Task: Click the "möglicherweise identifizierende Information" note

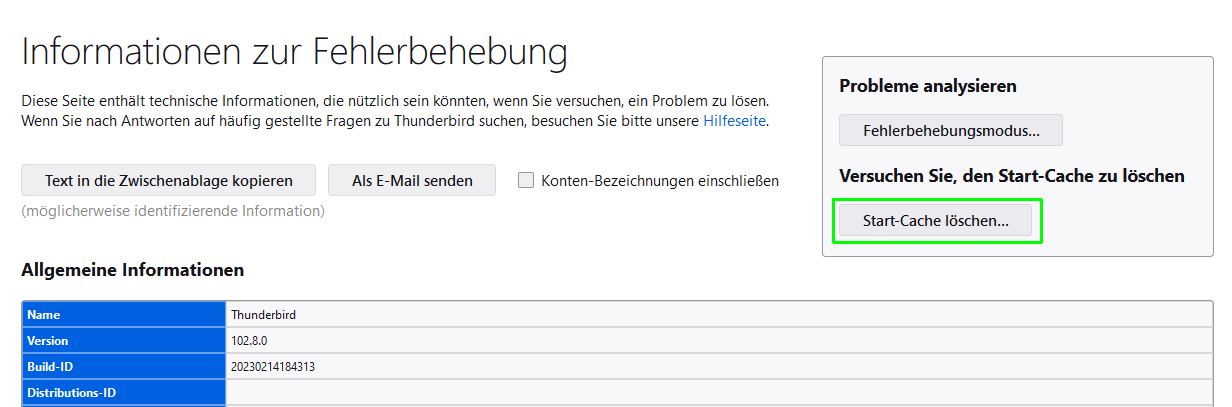Action: point(173,211)
